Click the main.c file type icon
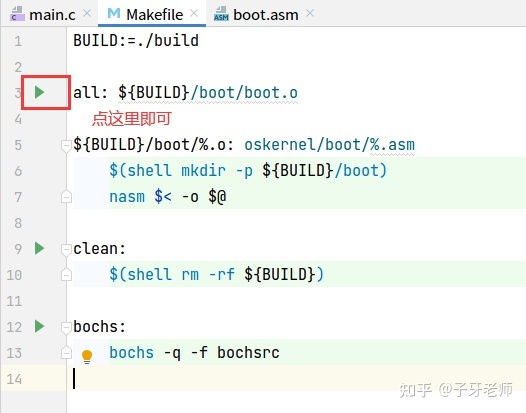This screenshot has height=413, width=526. tap(17, 14)
